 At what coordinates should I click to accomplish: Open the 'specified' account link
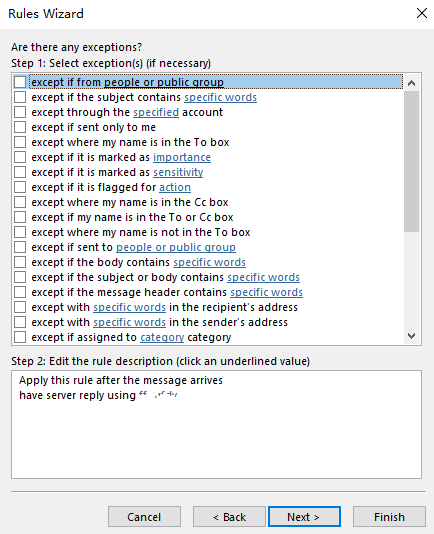156,112
